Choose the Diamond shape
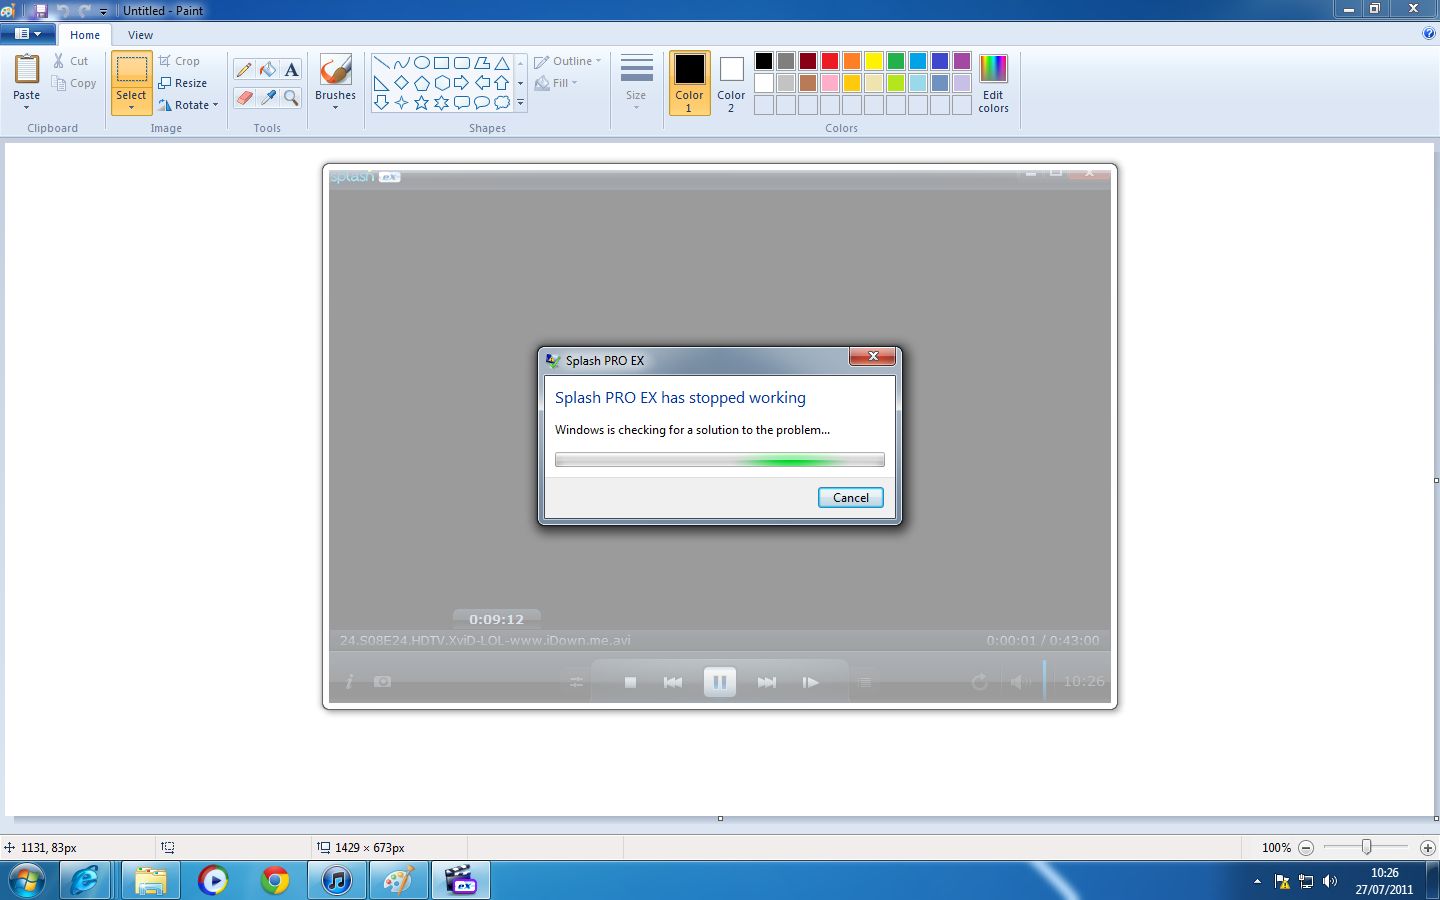Viewport: 1440px width, 900px height. pos(402,83)
